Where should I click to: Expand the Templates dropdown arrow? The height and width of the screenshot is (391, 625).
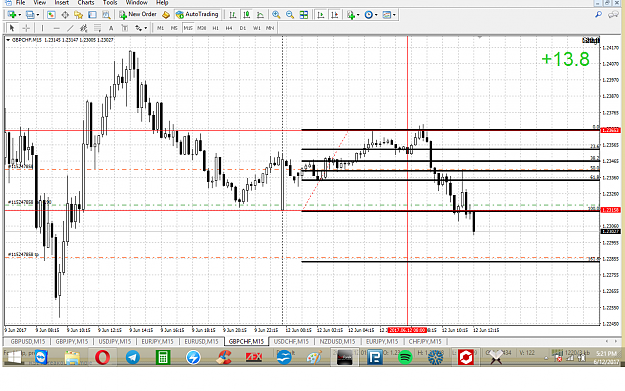tap(394, 16)
